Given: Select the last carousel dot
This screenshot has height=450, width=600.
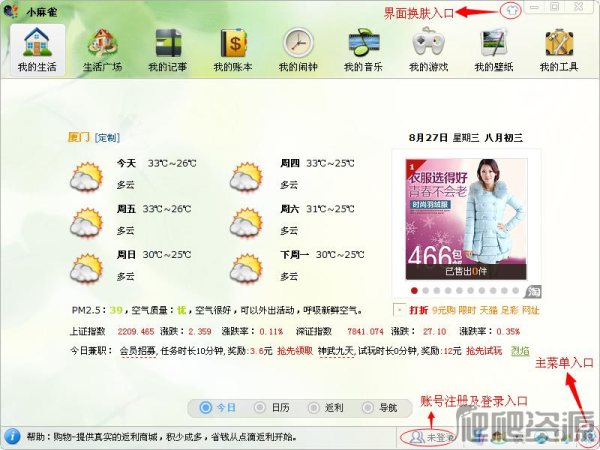Looking at the screenshot, I should click(x=516, y=291).
